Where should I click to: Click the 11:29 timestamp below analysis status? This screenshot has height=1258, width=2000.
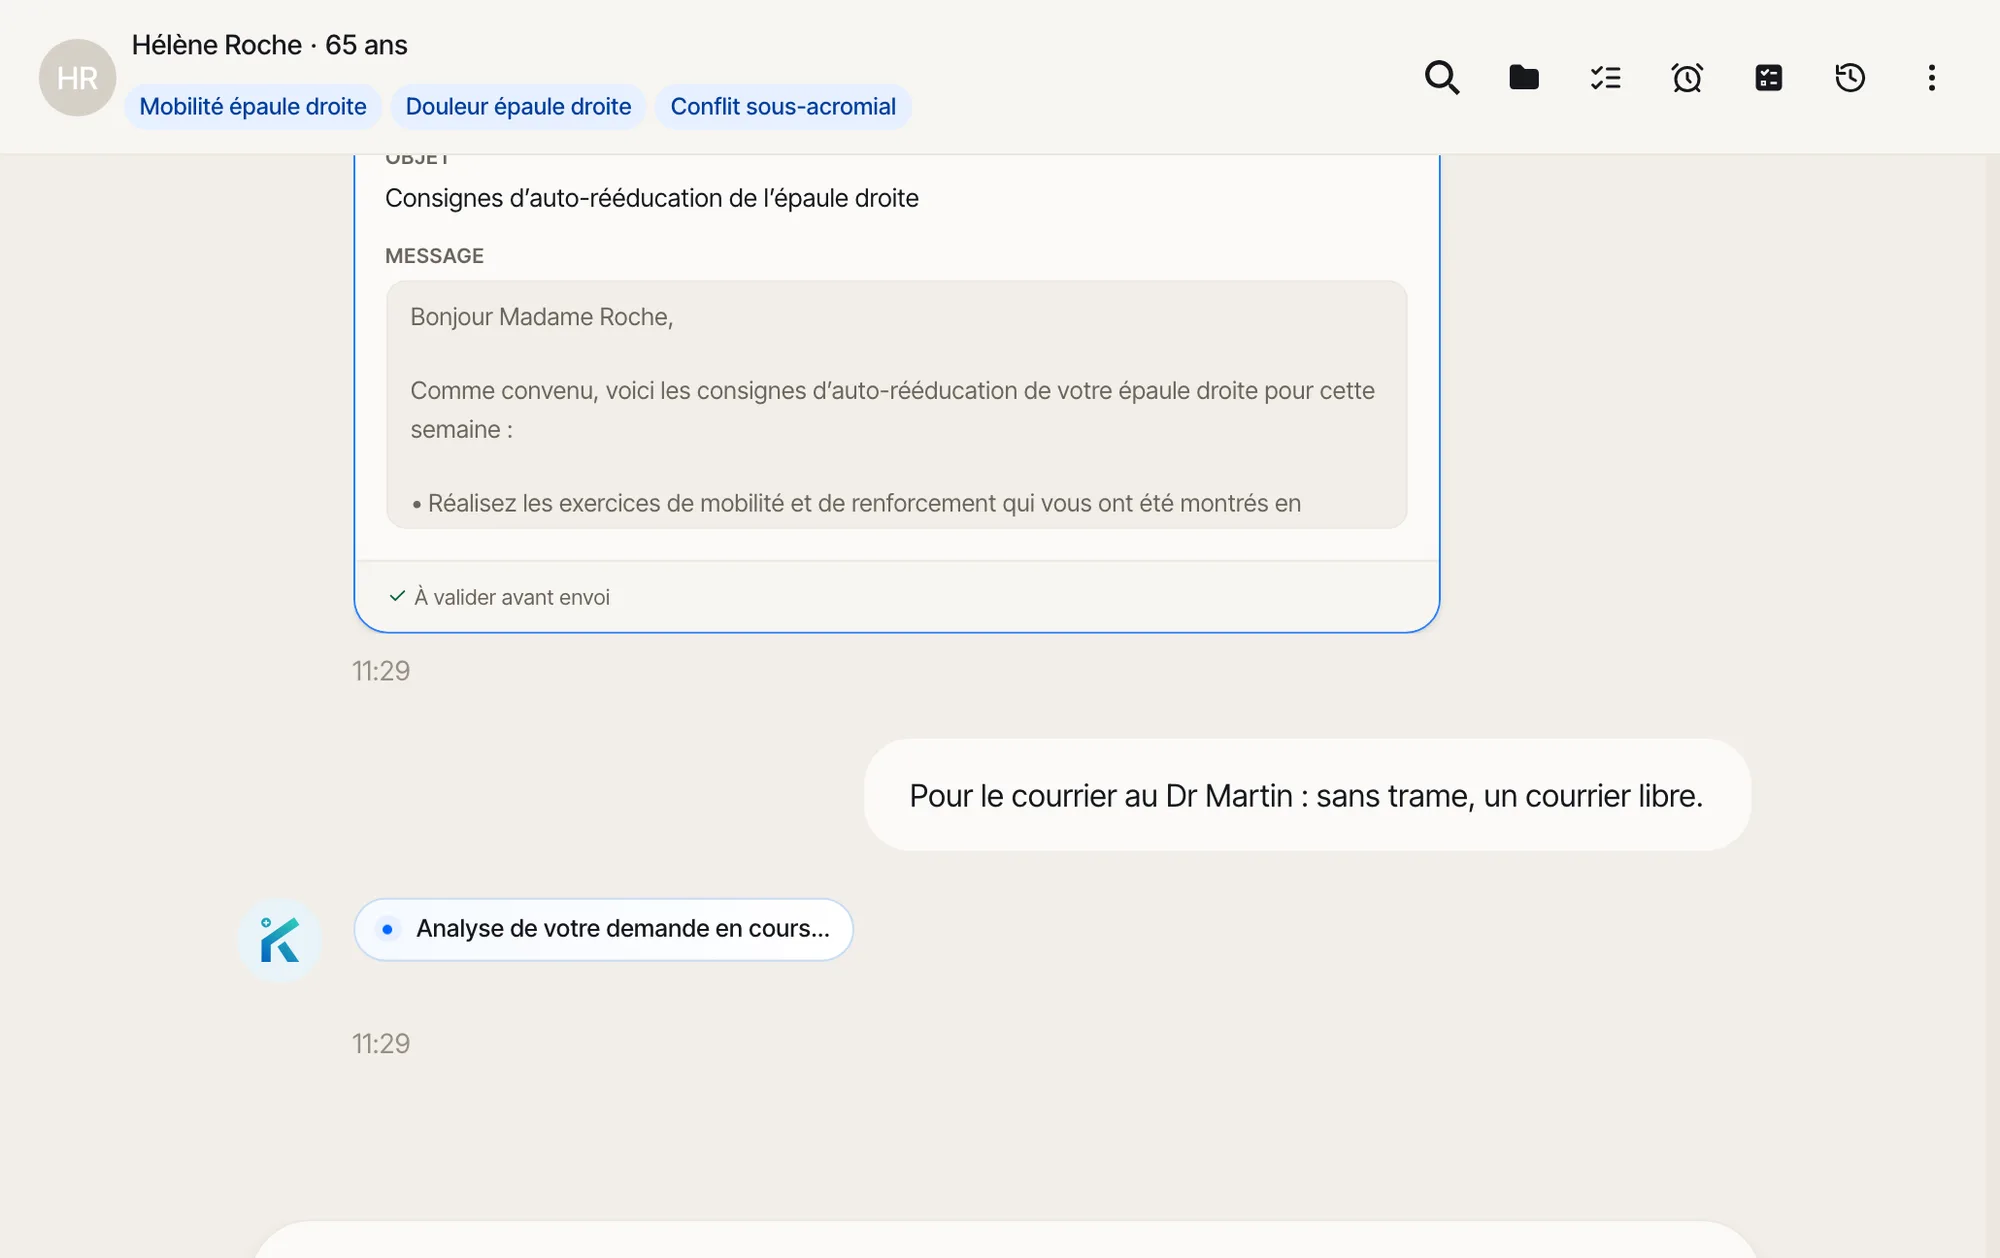[381, 1044]
